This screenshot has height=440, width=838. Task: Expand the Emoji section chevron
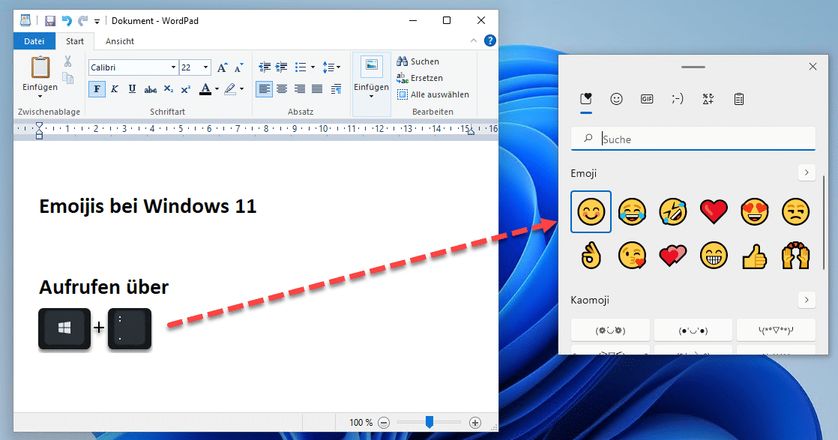click(806, 172)
